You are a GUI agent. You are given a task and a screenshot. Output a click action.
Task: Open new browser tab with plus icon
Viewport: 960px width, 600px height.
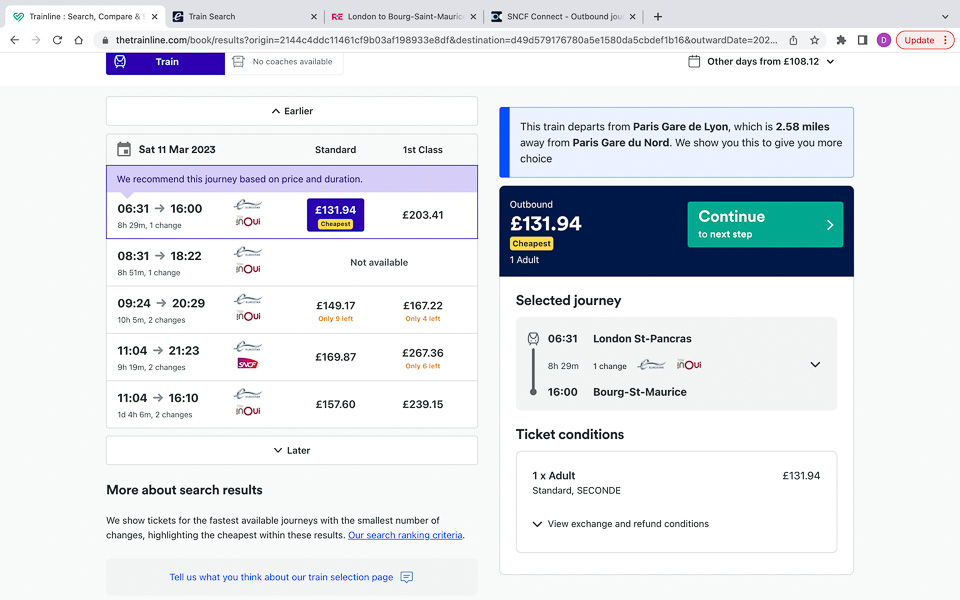[x=658, y=17]
